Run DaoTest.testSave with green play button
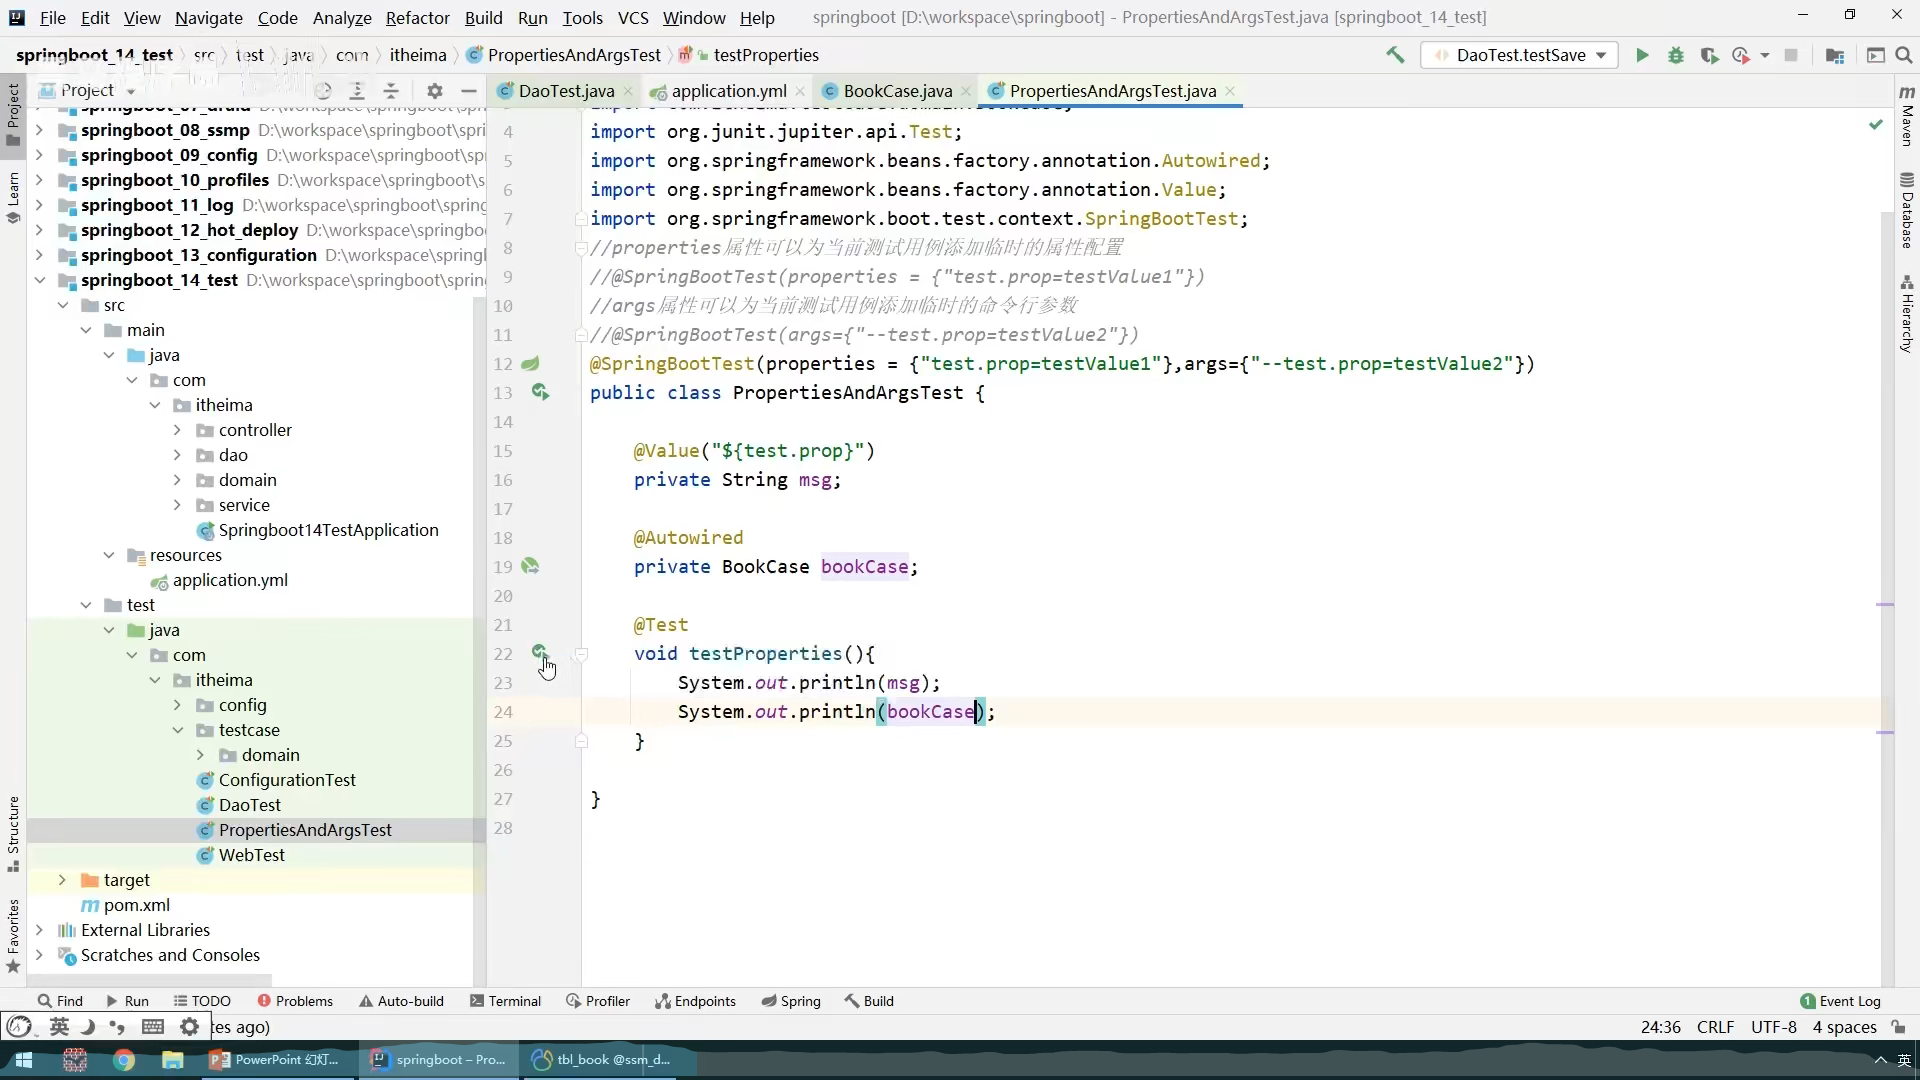The image size is (1920, 1080). point(1642,55)
